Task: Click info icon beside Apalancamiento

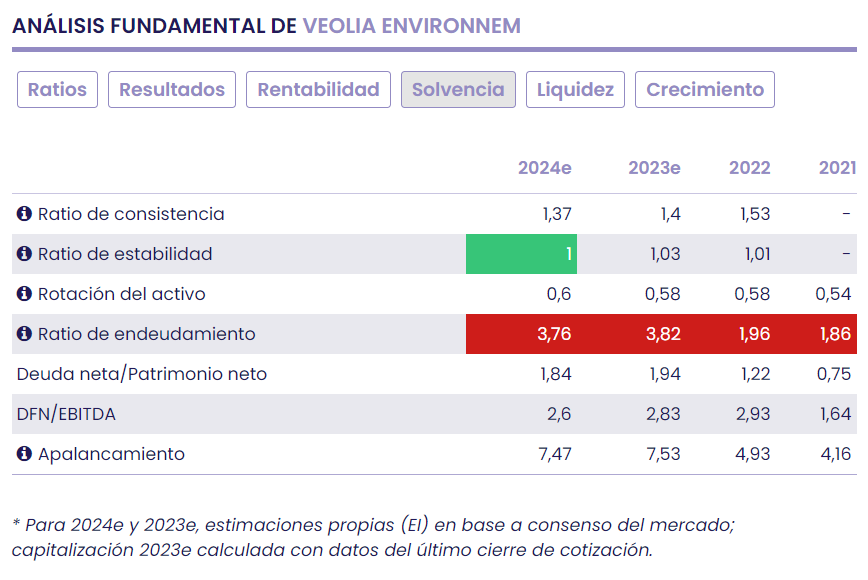Action: click(25, 454)
